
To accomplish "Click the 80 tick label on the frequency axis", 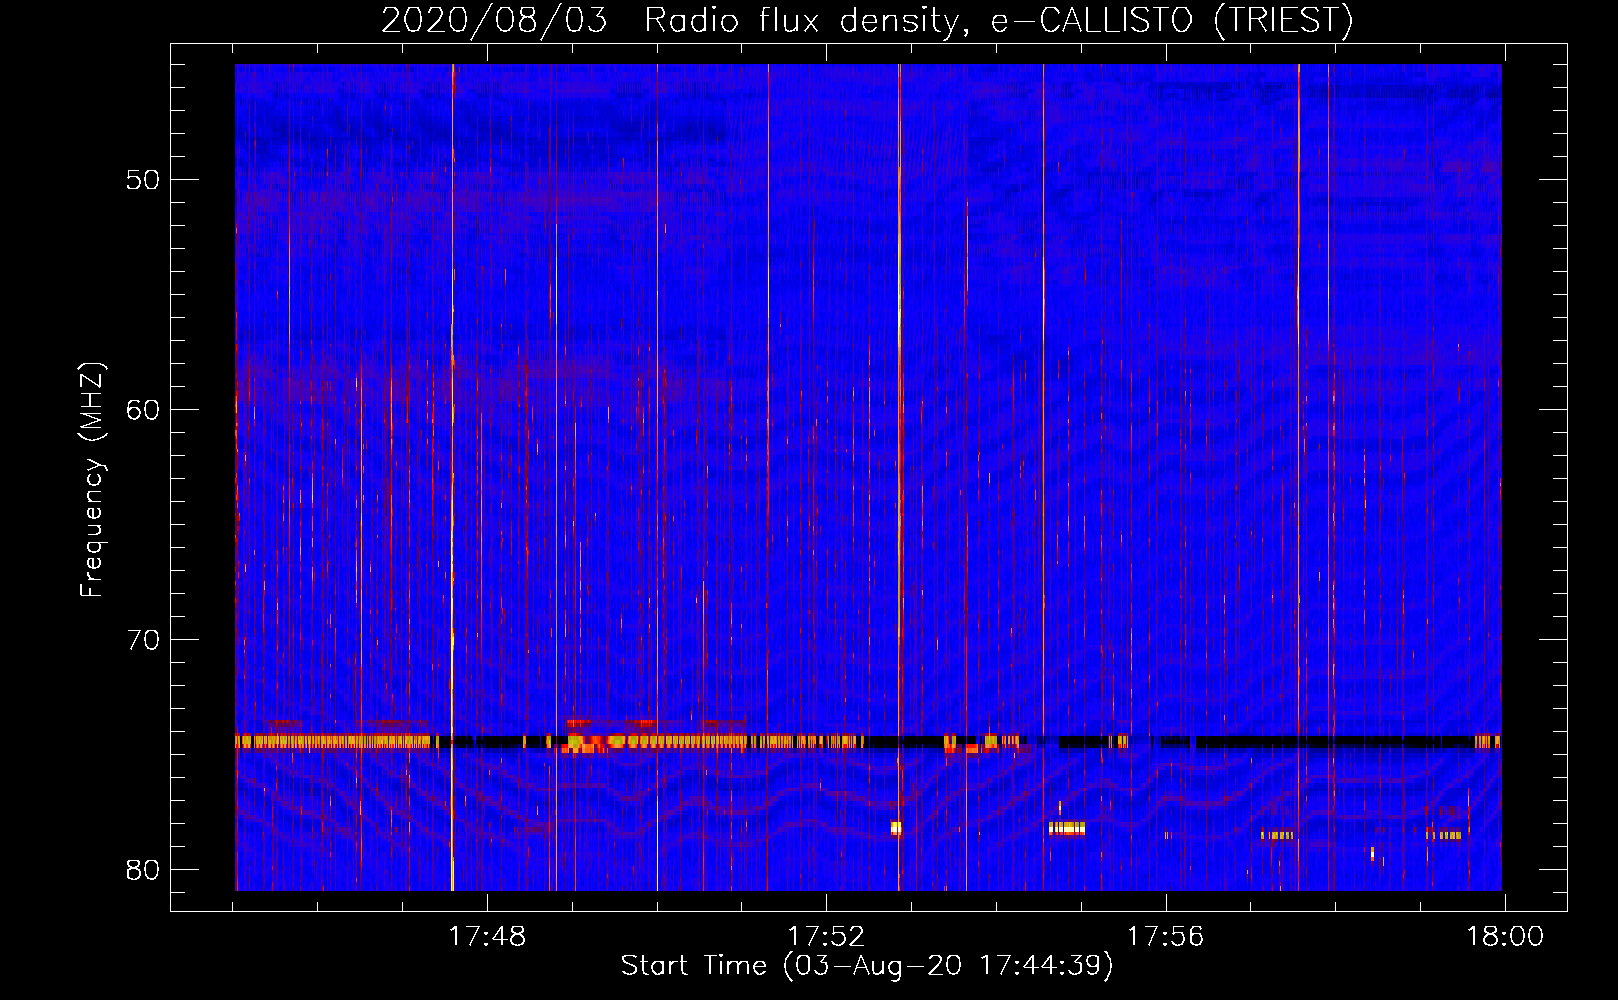I will [x=144, y=870].
